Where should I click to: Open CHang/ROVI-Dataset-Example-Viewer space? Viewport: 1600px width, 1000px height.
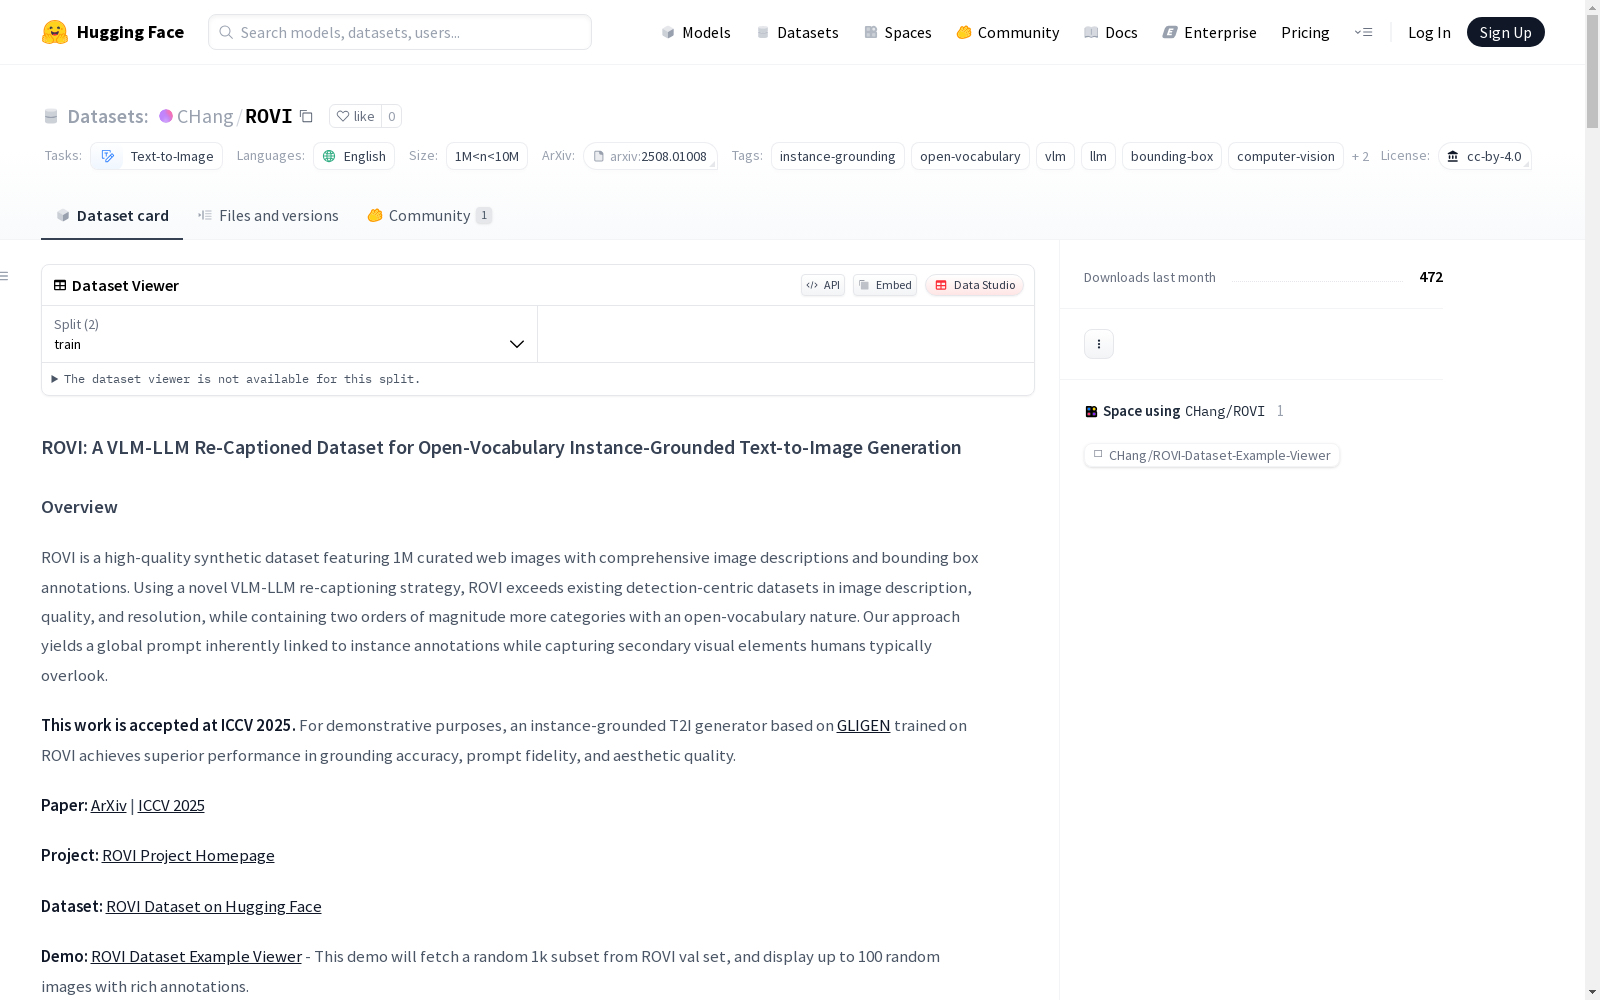pyautogui.click(x=1212, y=456)
